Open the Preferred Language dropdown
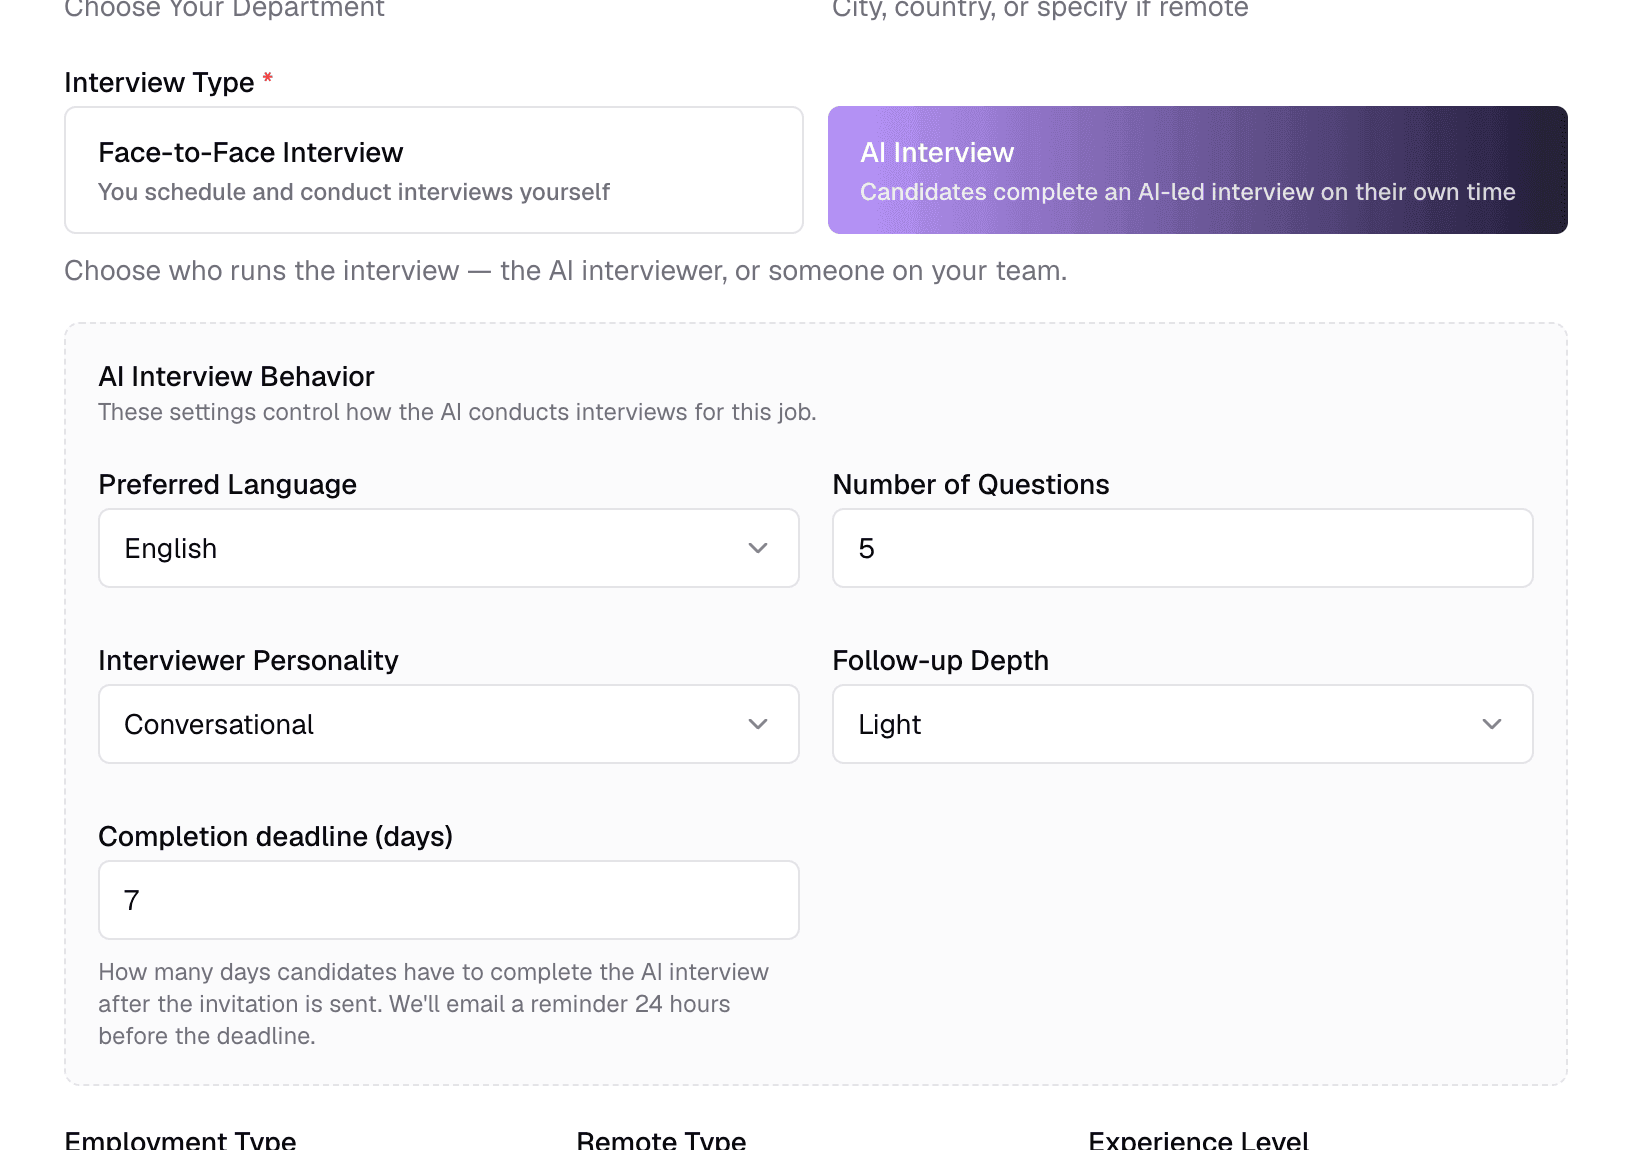 tap(449, 548)
